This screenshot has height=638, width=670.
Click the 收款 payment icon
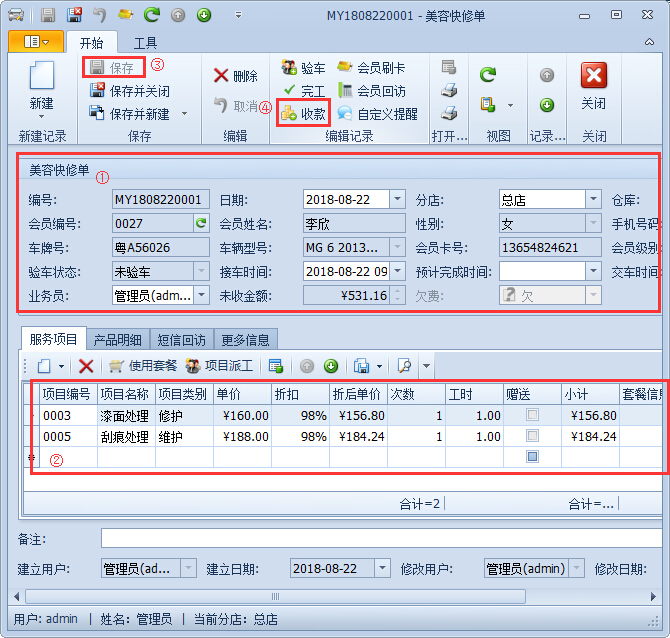tap(289, 114)
